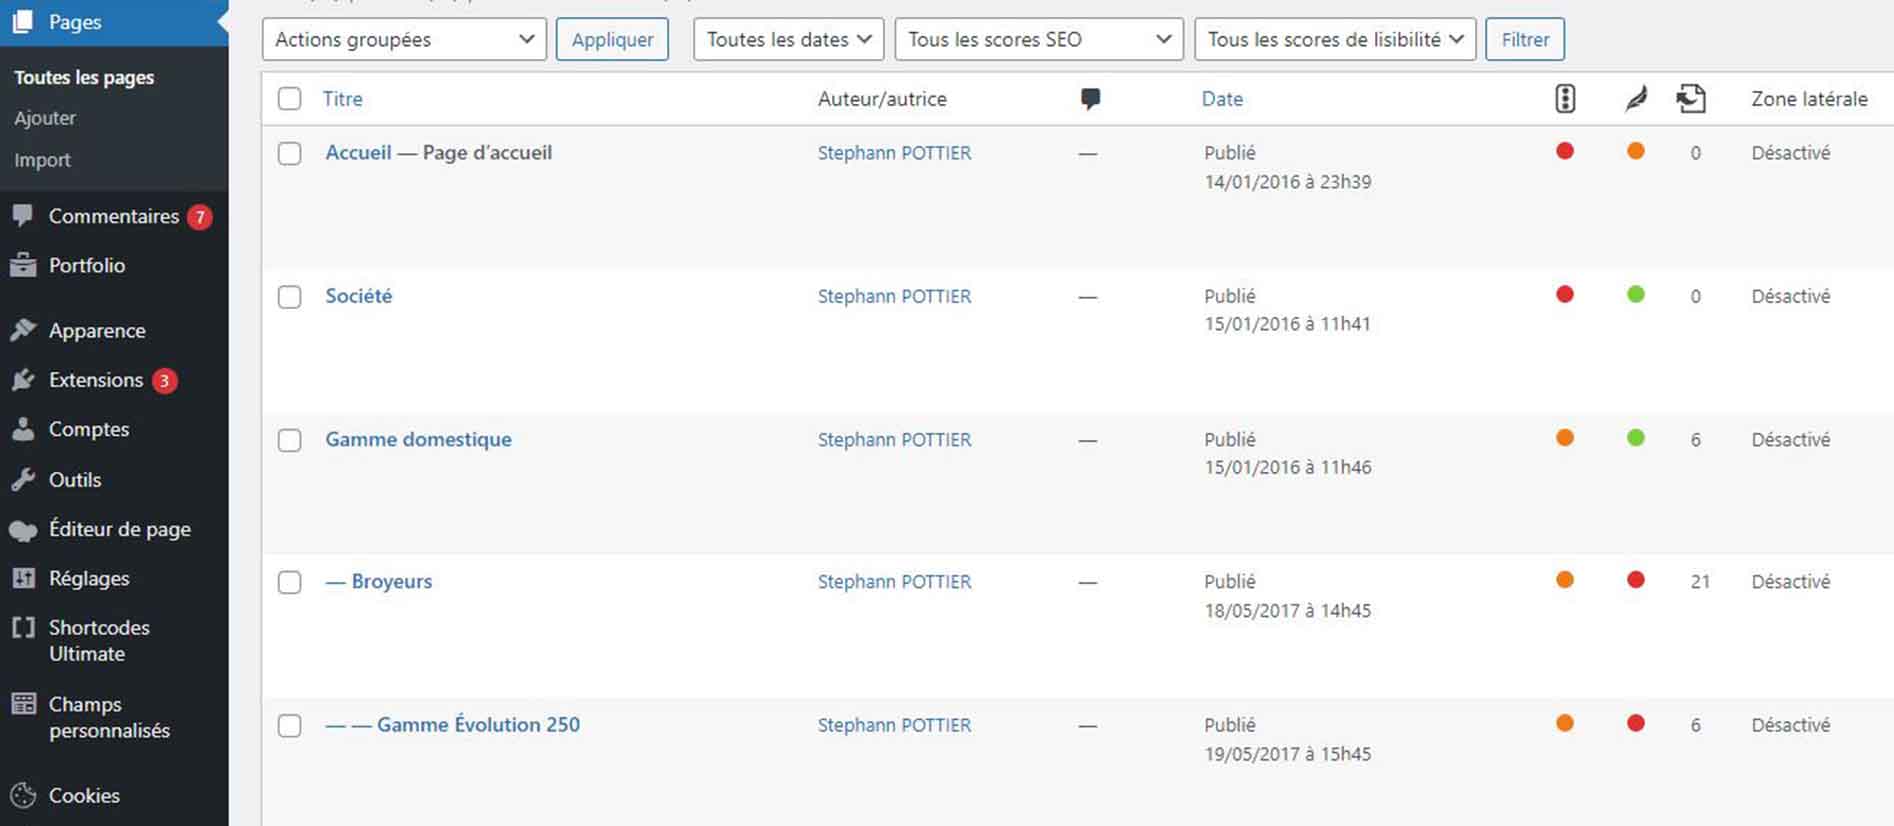The image size is (1894, 826).
Task: Click the incoming links column icon
Action: 1691,99
